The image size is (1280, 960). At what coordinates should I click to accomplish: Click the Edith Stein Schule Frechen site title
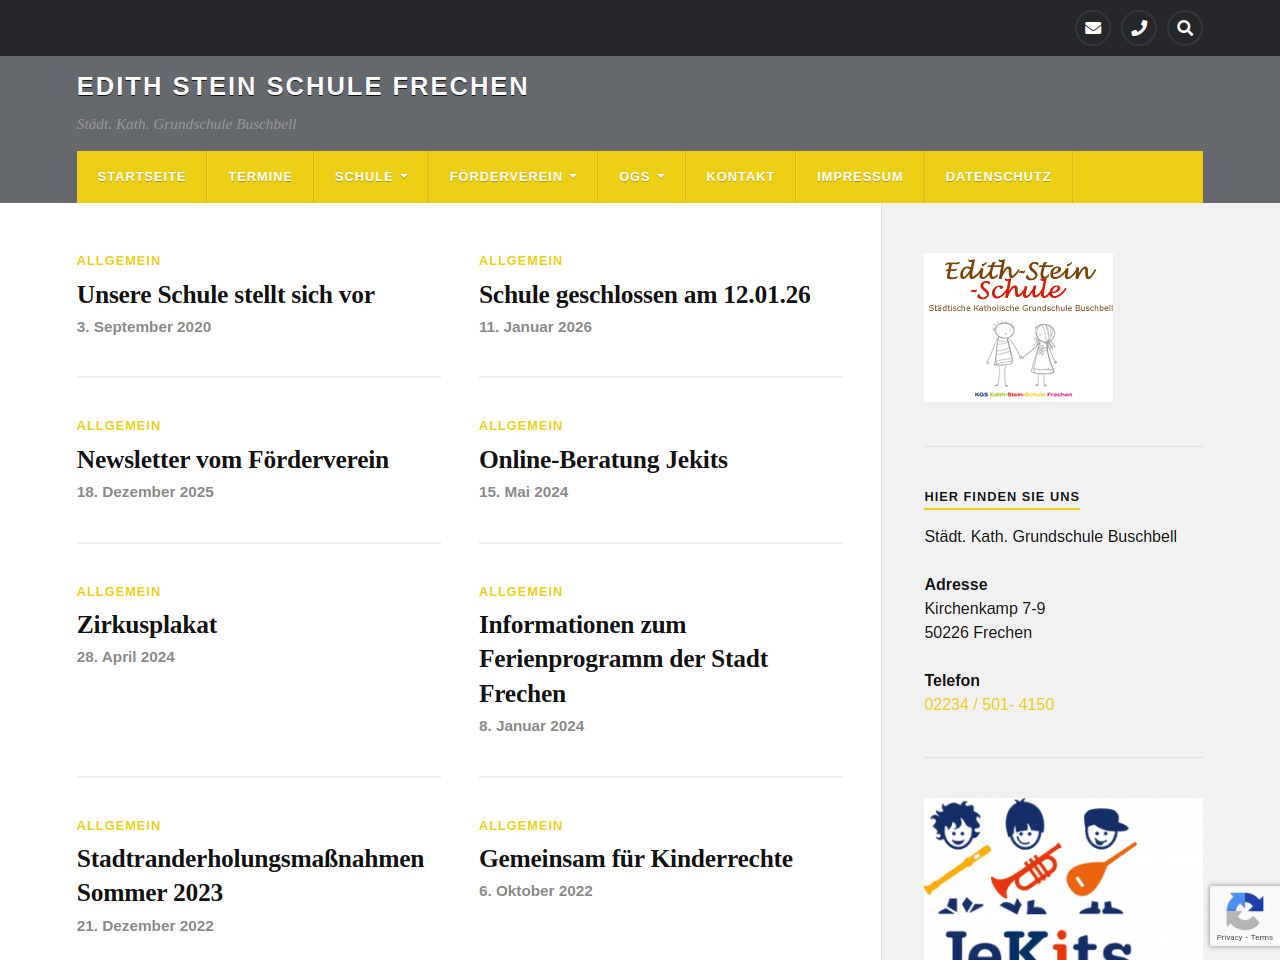(x=302, y=87)
